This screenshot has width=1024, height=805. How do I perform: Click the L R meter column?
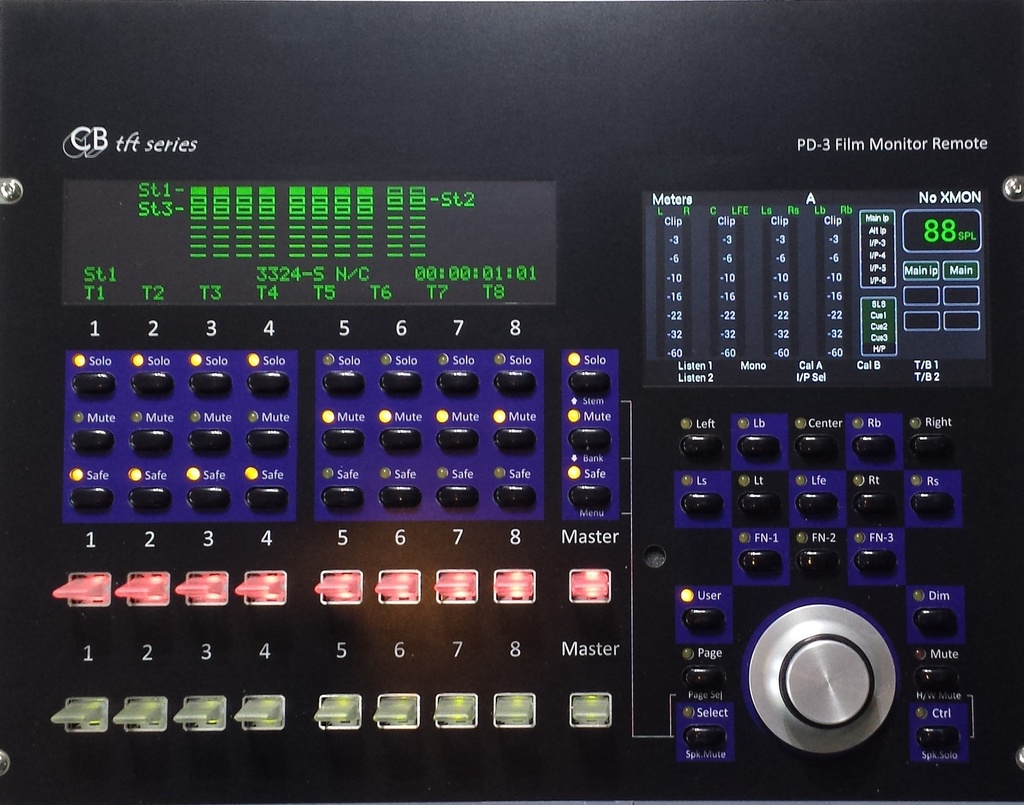coord(673,284)
